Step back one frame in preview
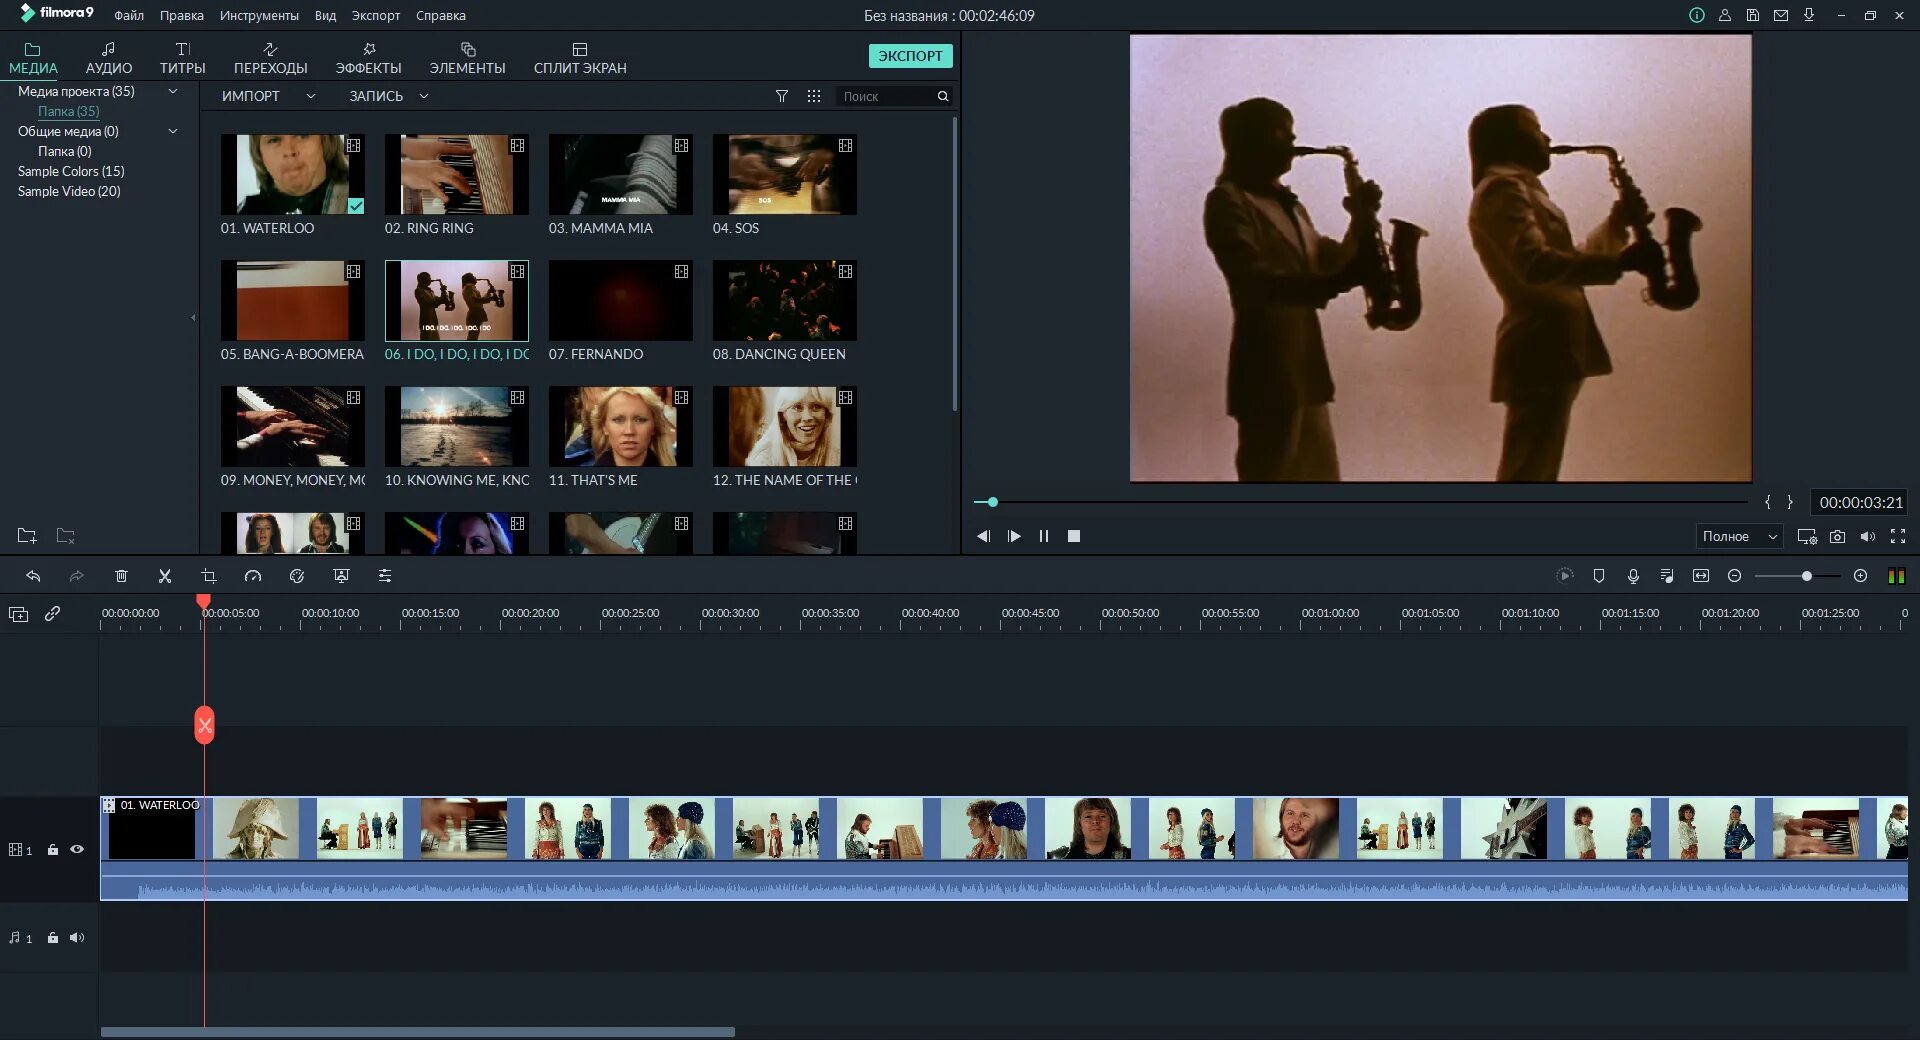 [984, 537]
